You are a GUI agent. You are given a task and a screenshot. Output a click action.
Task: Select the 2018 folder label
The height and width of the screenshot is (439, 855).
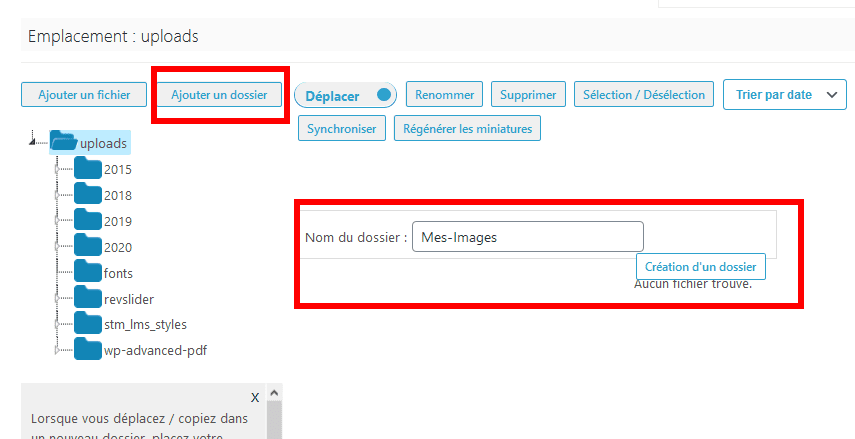[118, 195]
